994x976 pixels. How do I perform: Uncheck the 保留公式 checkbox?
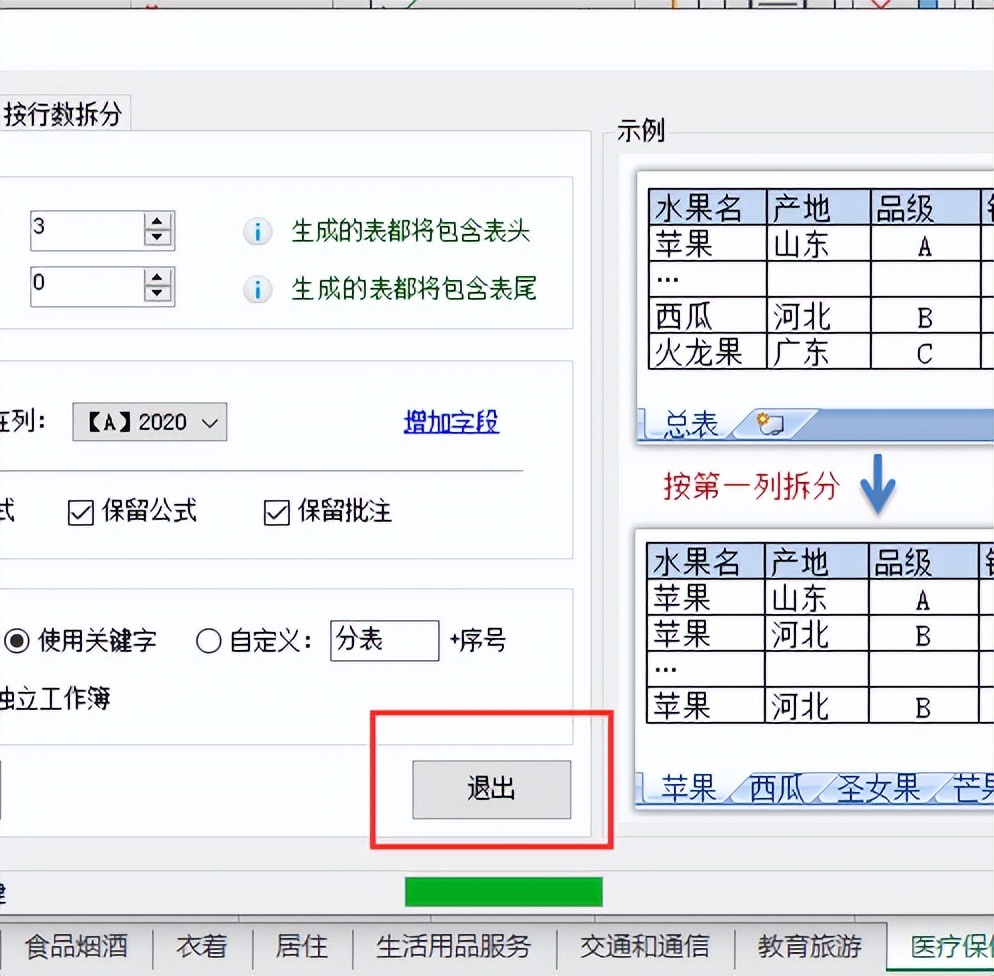pos(79,512)
